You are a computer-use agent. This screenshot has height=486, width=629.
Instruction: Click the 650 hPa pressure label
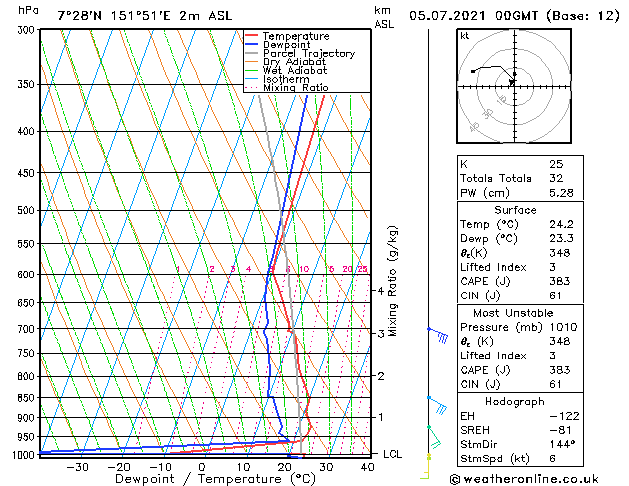pyautogui.click(x=28, y=303)
